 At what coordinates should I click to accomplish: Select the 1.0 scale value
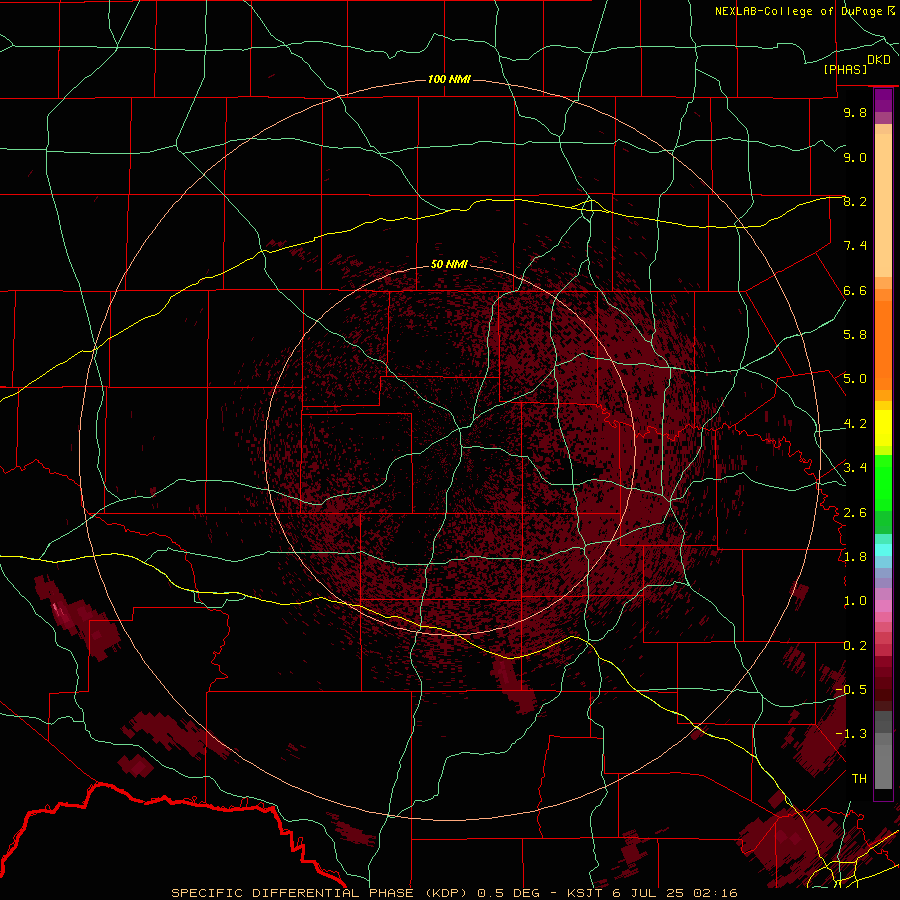coord(855,601)
